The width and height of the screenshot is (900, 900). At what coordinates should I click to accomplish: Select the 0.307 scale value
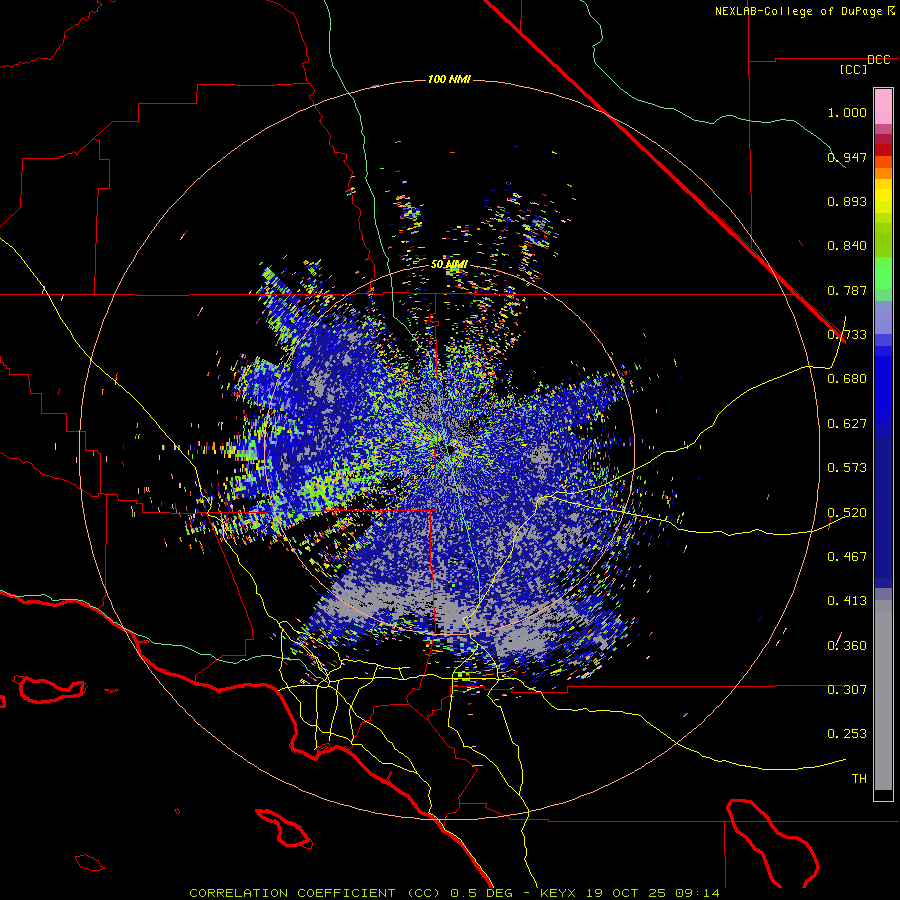coord(847,690)
